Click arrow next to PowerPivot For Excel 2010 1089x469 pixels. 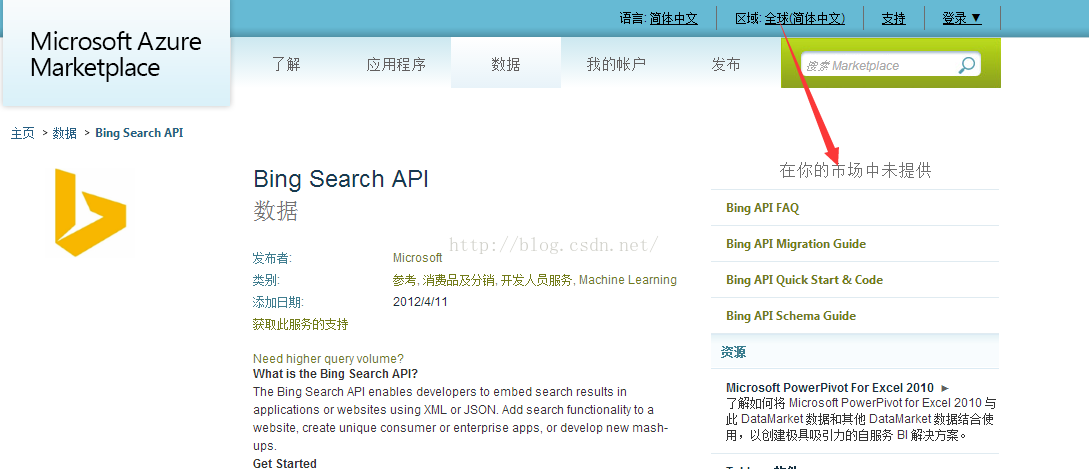coord(945,388)
